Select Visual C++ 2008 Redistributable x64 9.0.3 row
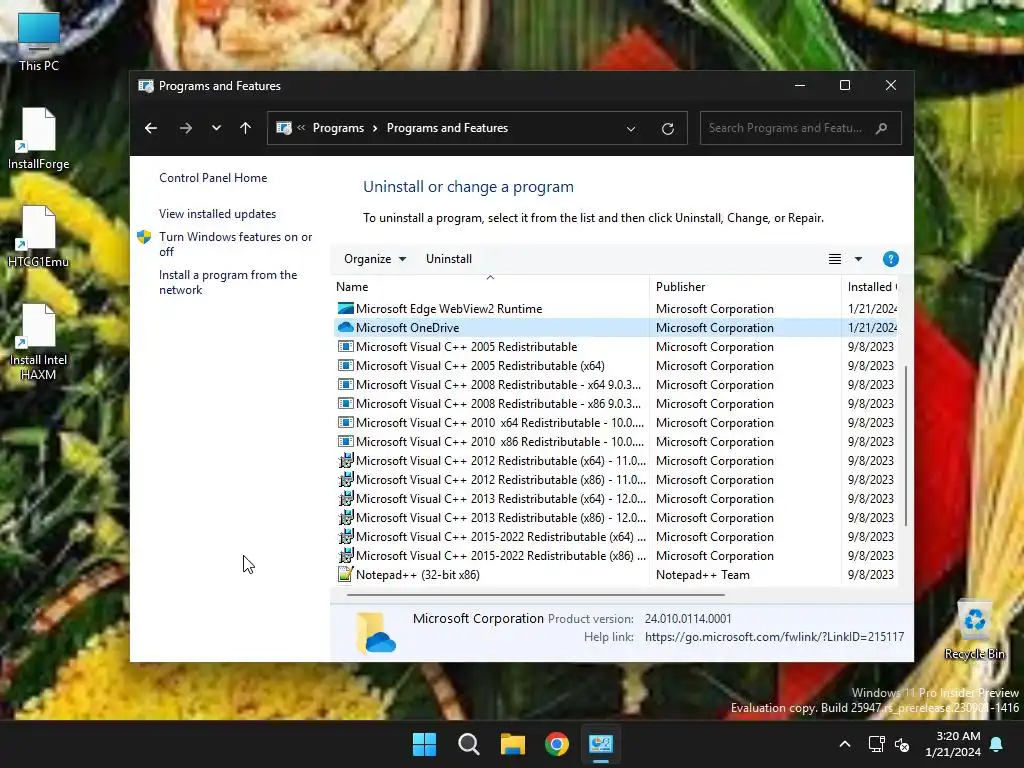 615,385
